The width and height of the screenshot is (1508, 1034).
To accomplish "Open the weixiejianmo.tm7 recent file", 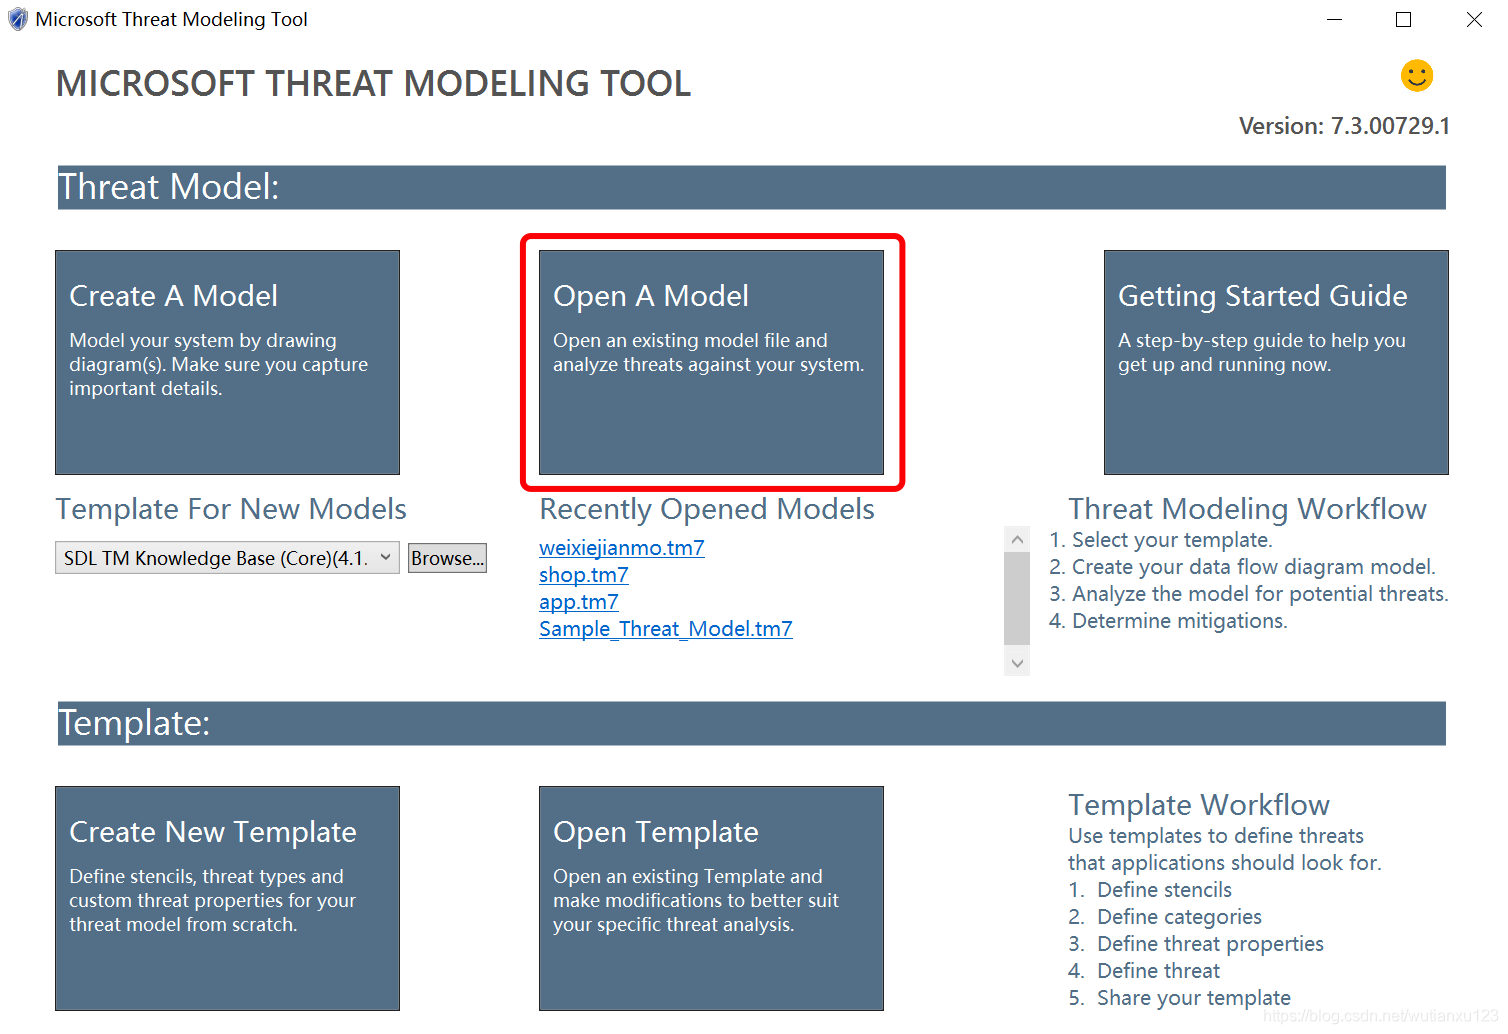I will (x=621, y=548).
